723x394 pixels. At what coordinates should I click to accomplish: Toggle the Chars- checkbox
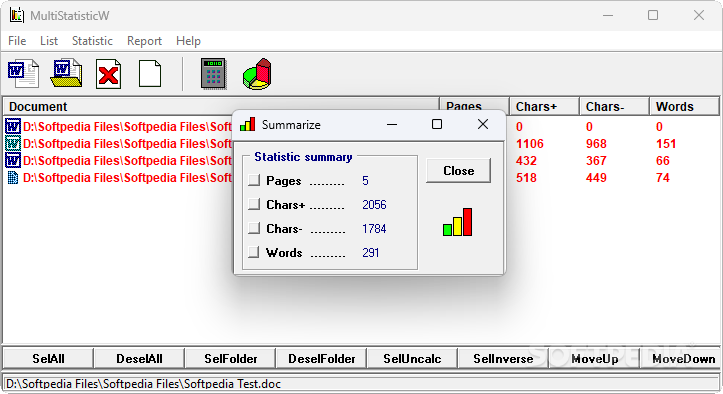pos(254,228)
